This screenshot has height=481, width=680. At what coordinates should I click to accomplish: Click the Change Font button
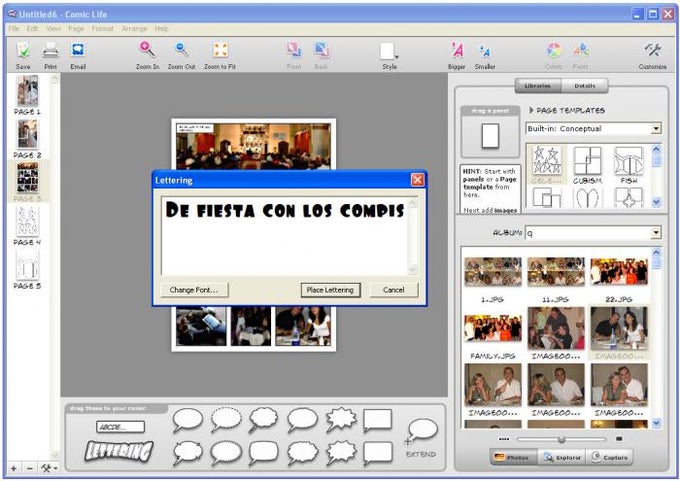(194, 290)
